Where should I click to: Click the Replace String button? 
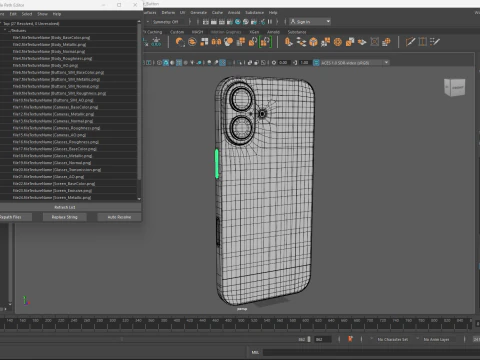(65, 217)
